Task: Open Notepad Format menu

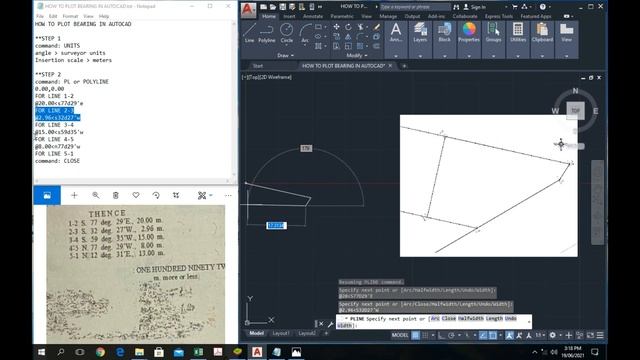Action: click(x=70, y=16)
